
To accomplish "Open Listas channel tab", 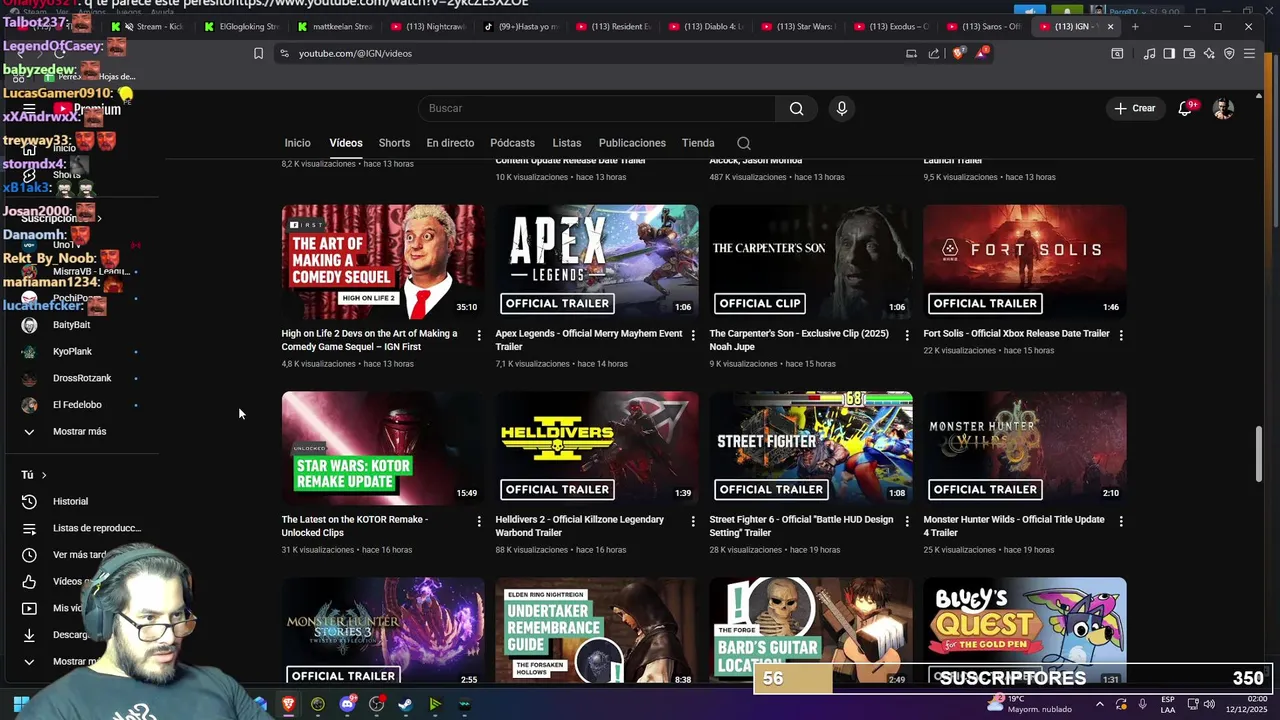I will [x=566, y=143].
